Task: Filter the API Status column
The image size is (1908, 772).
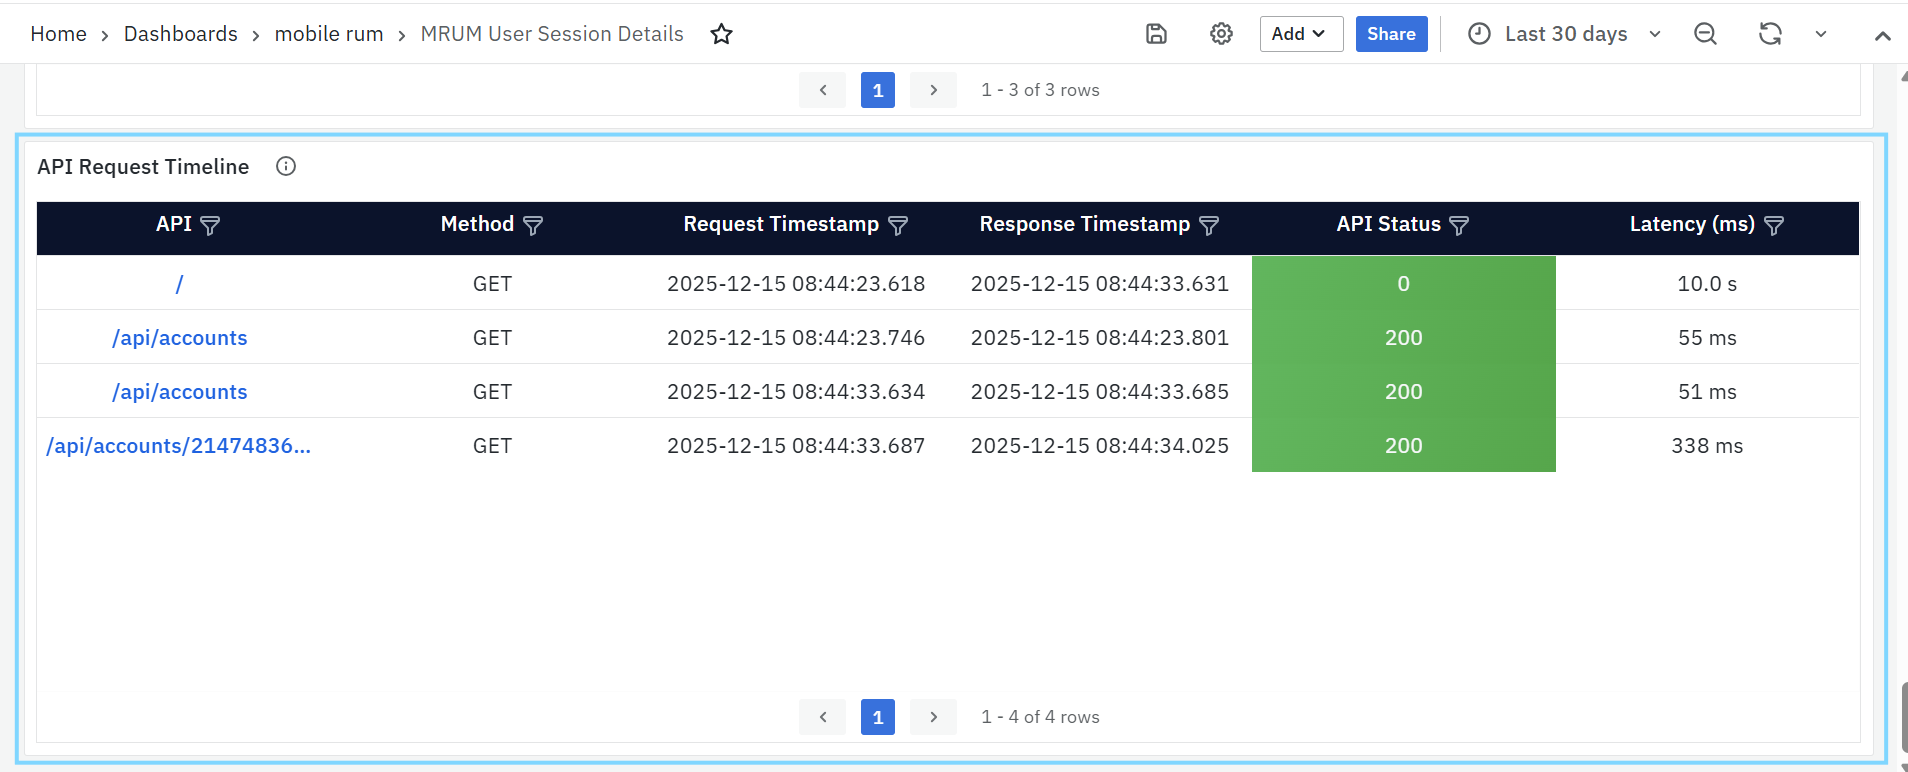Action: coord(1459,226)
